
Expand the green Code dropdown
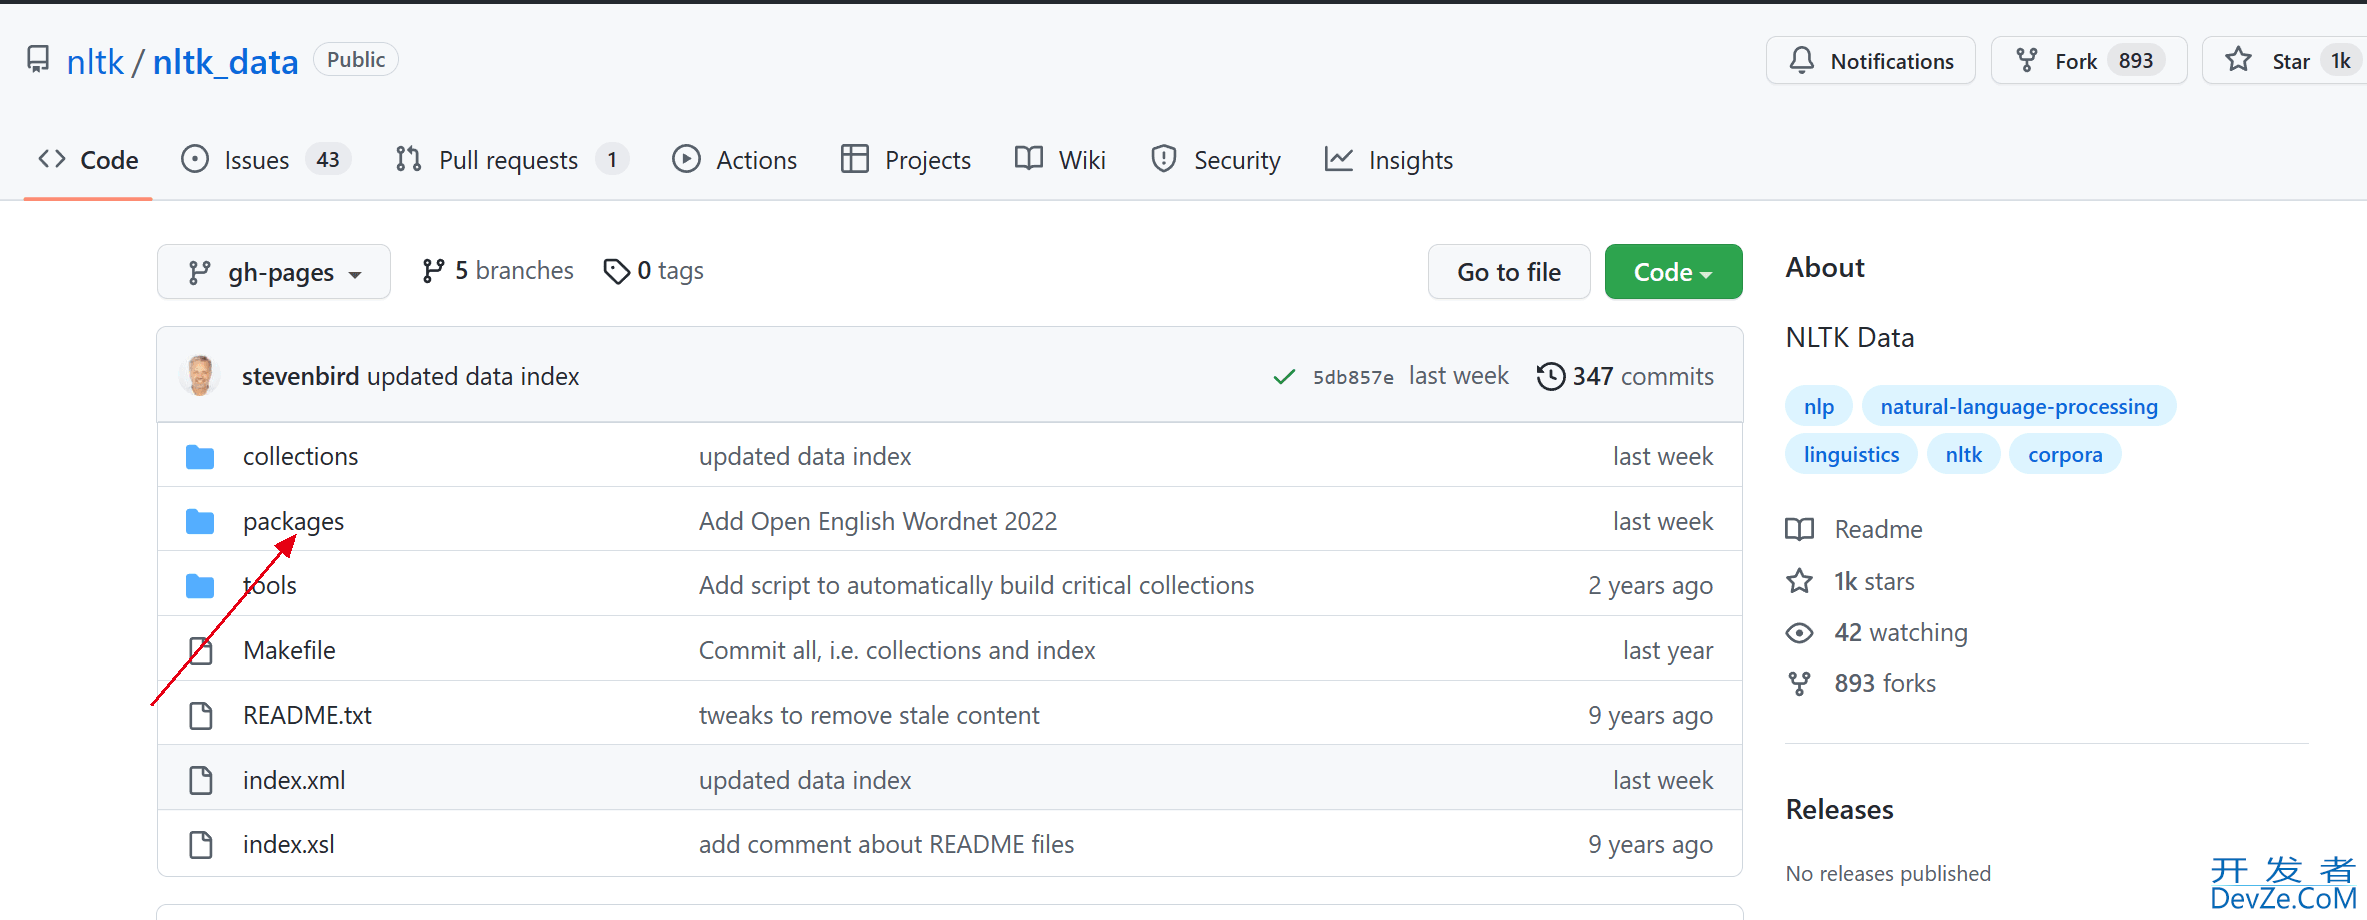coord(1673,272)
